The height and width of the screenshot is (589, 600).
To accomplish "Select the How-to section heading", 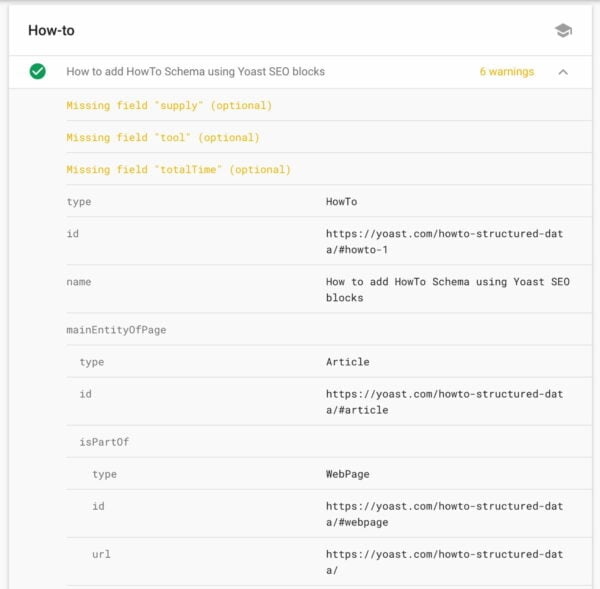I will tap(51, 31).
